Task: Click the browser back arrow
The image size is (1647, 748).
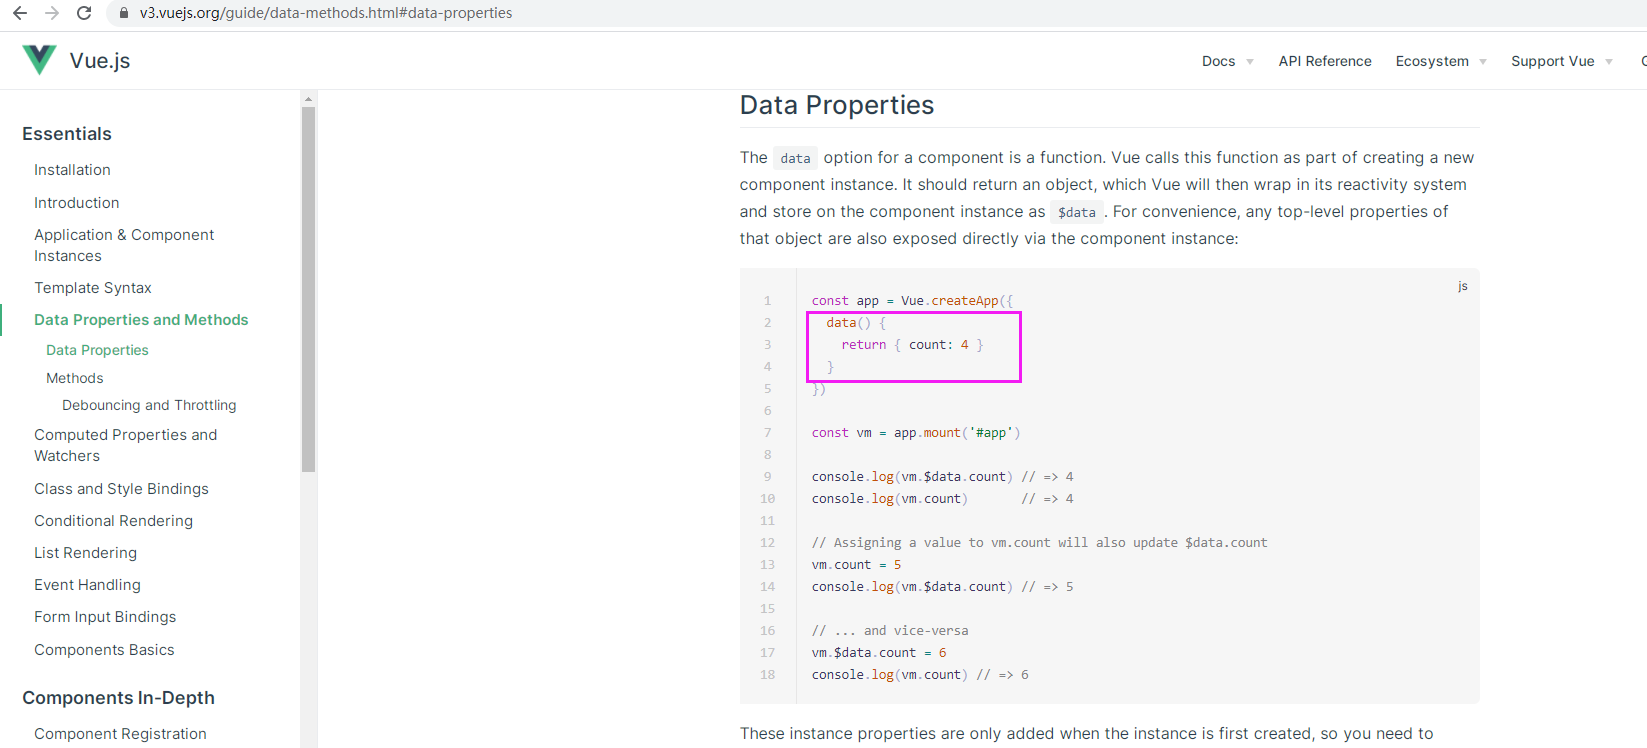Action: 20,13
